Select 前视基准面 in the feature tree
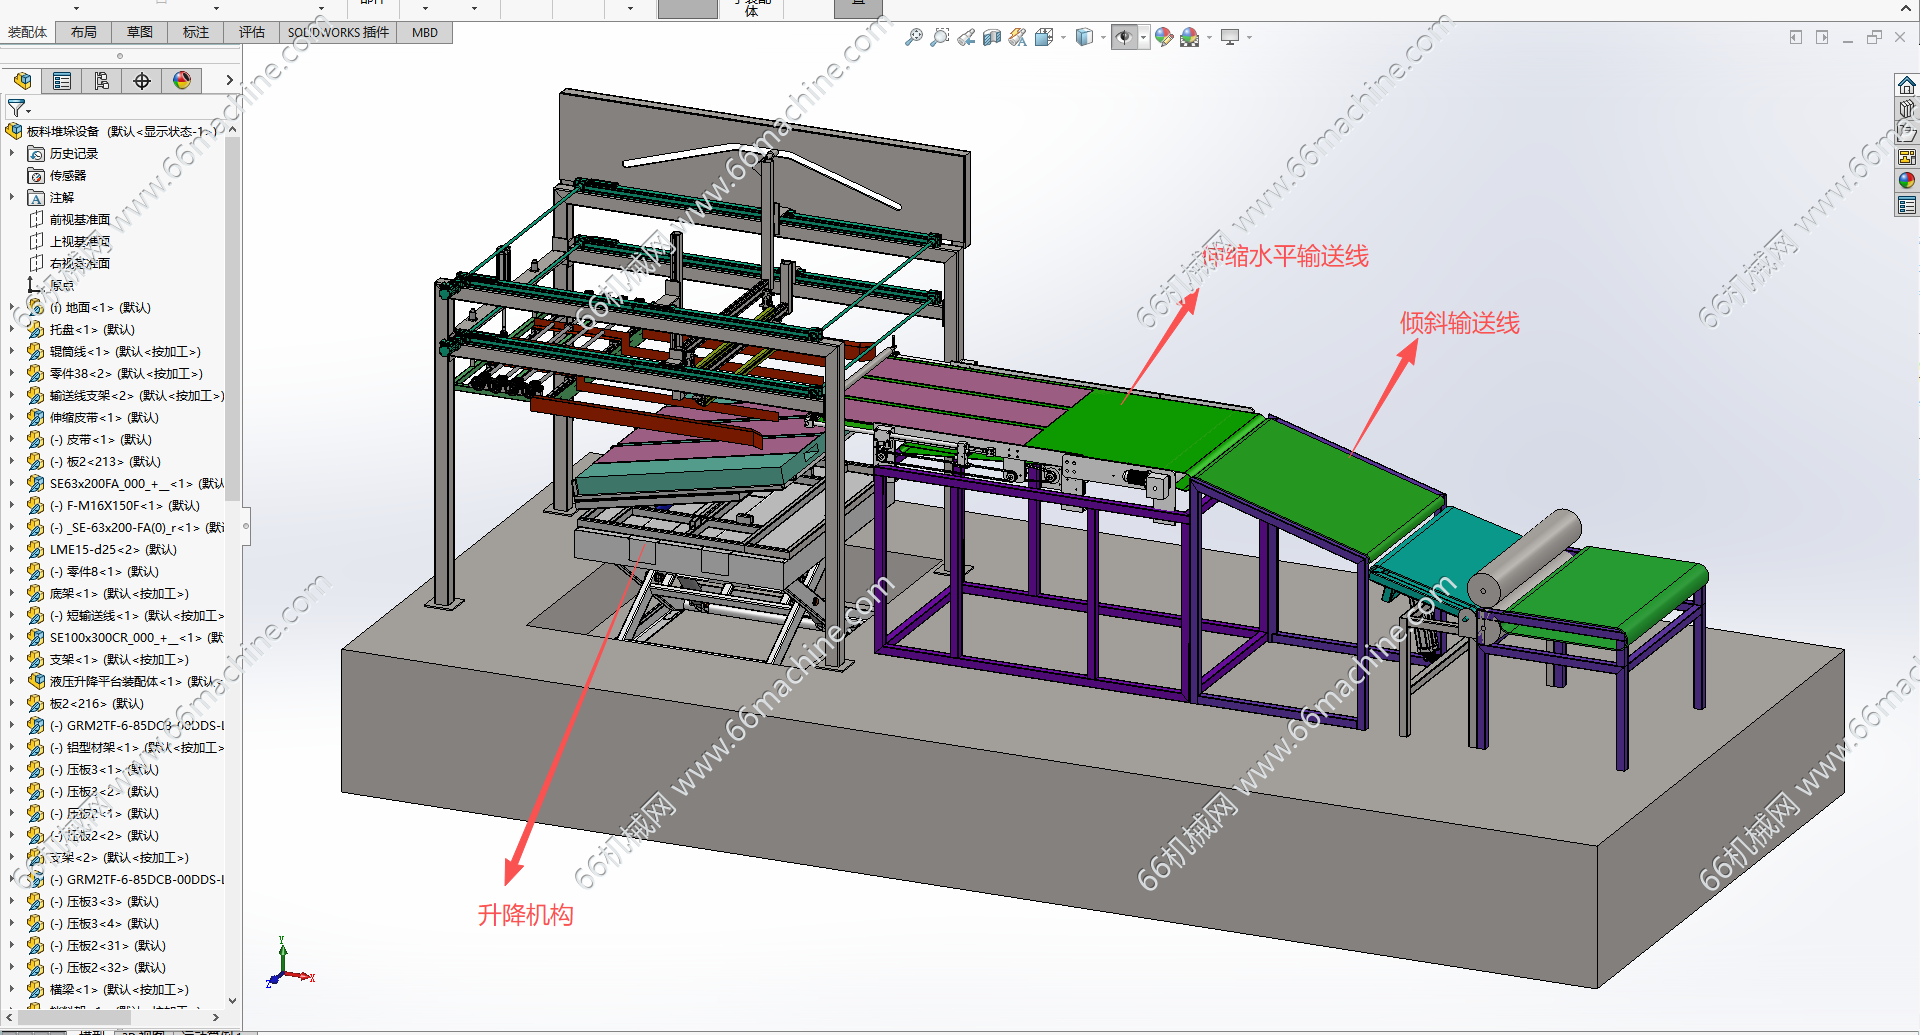Viewport: 1920px width, 1035px height. (79, 219)
